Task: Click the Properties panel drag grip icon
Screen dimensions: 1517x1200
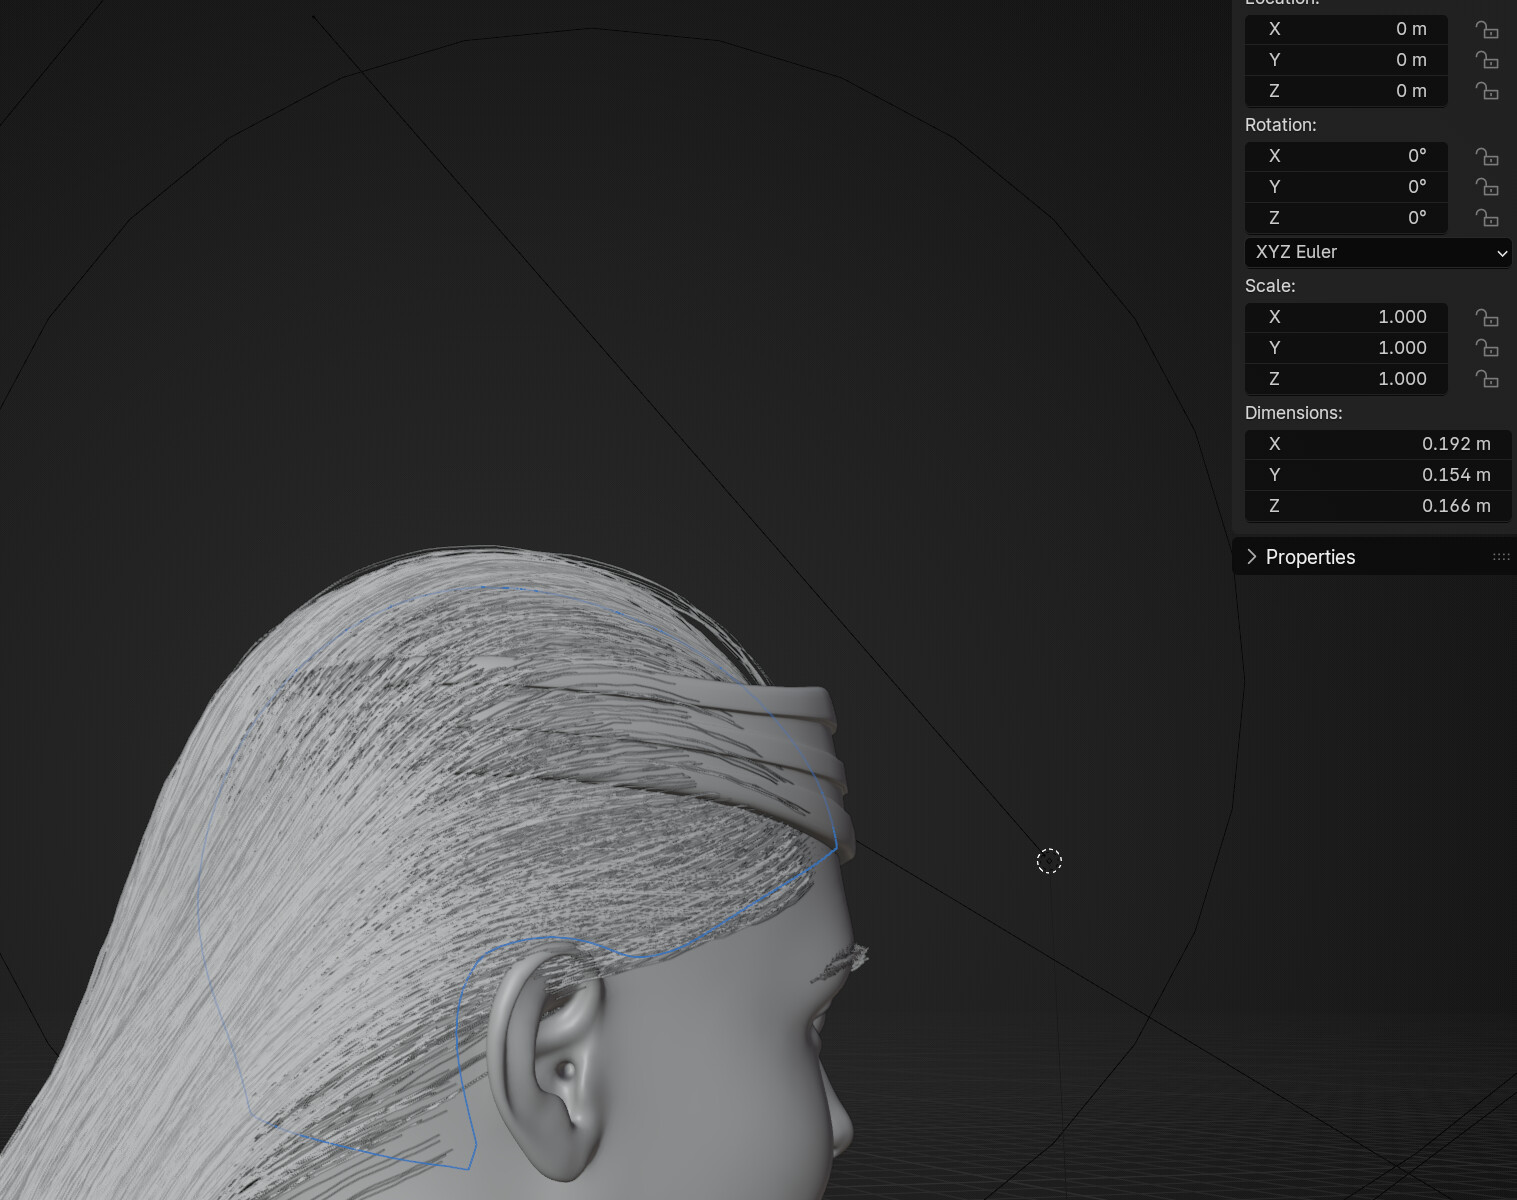Action: click(x=1501, y=557)
